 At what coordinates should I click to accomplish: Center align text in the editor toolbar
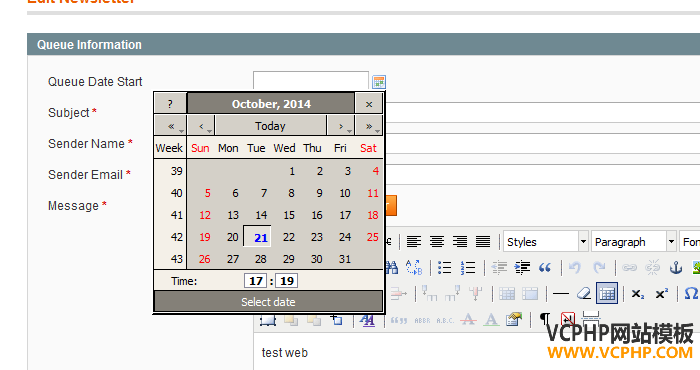437,242
